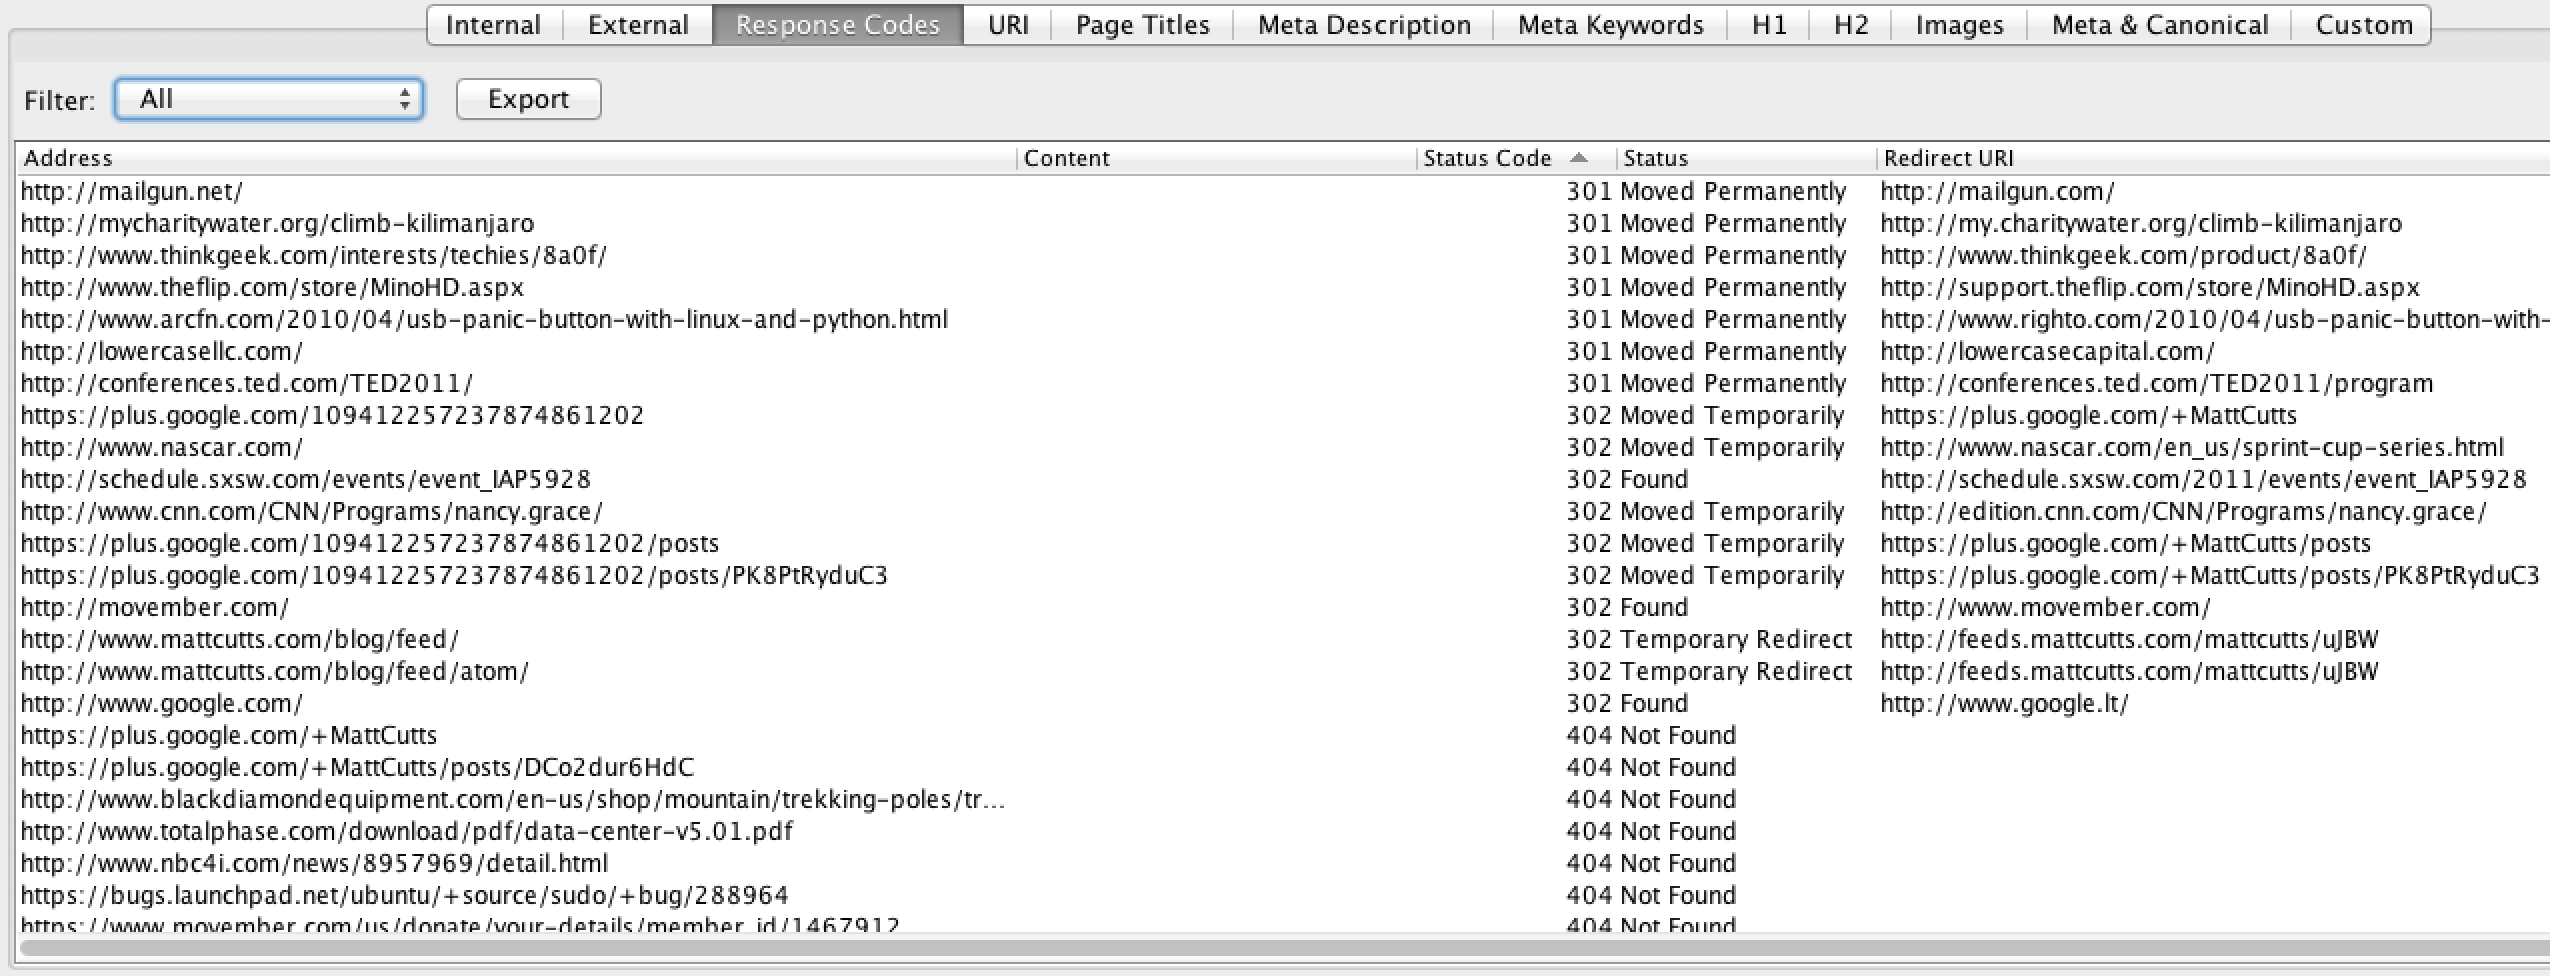The height and width of the screenshot is (976, 2550).
Task: Click redirect URI righto.com usb-panic-button
Action: coord(2215,319)
